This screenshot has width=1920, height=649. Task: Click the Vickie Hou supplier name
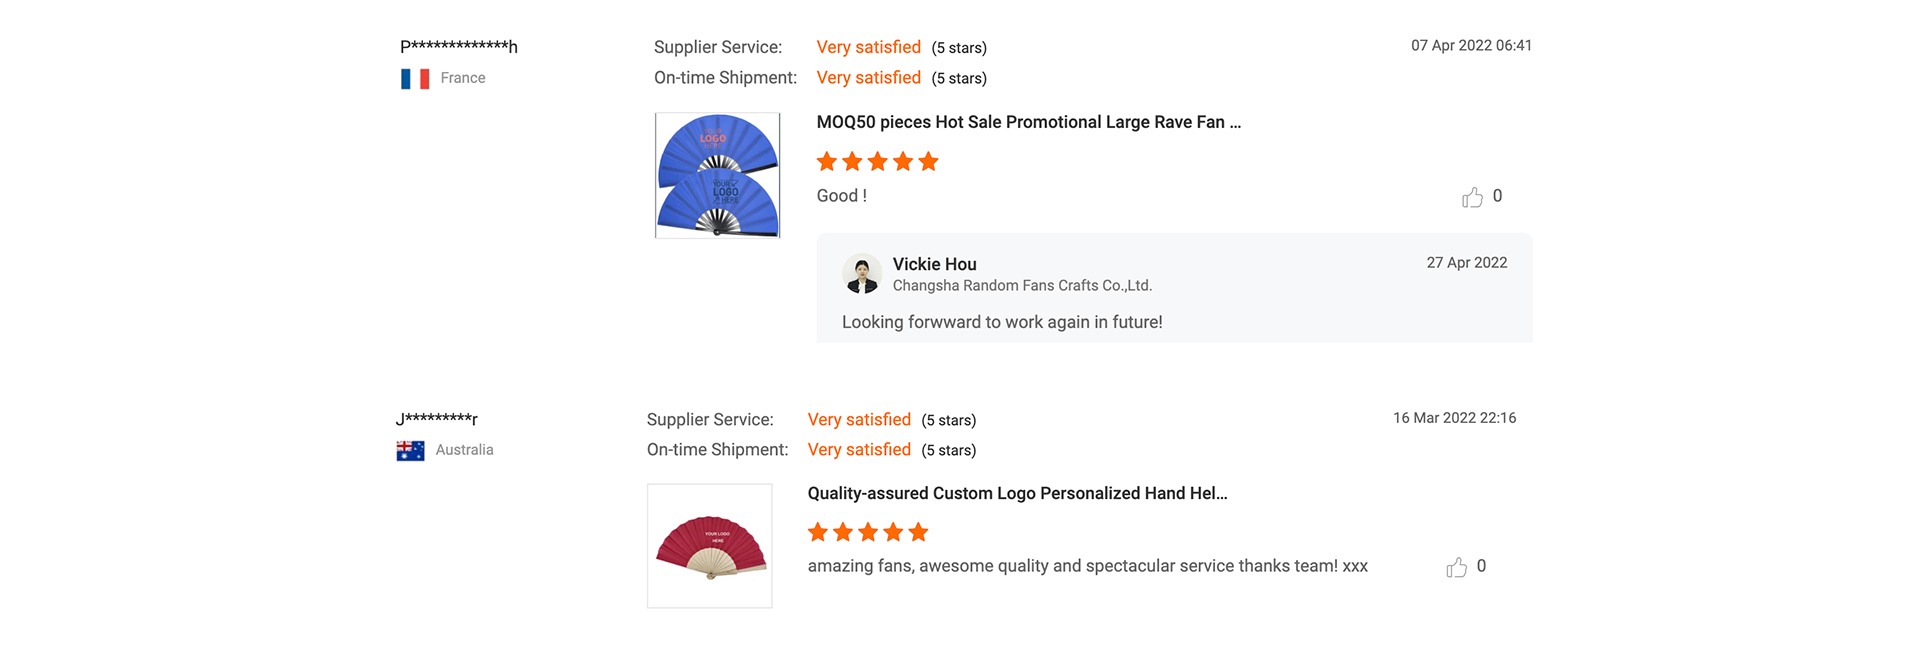pyautogui.click(x=934, y=264)
